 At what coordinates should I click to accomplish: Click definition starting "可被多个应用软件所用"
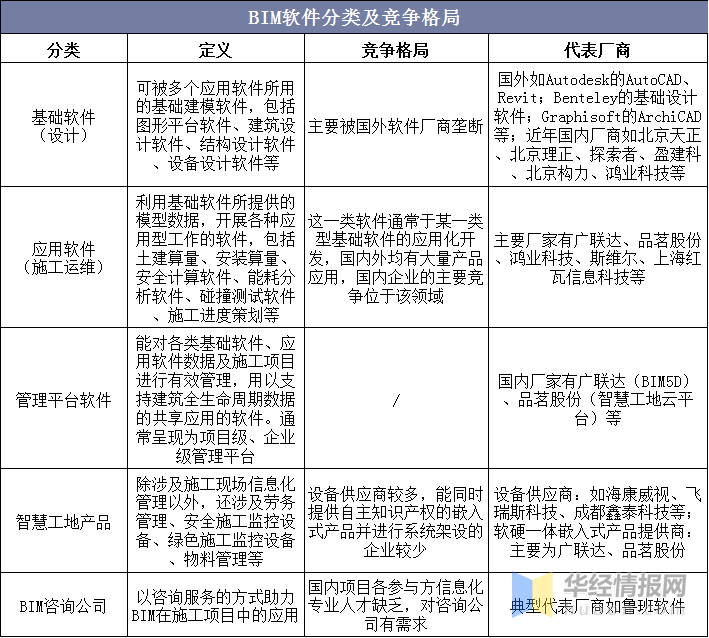[x=216, y=126]
